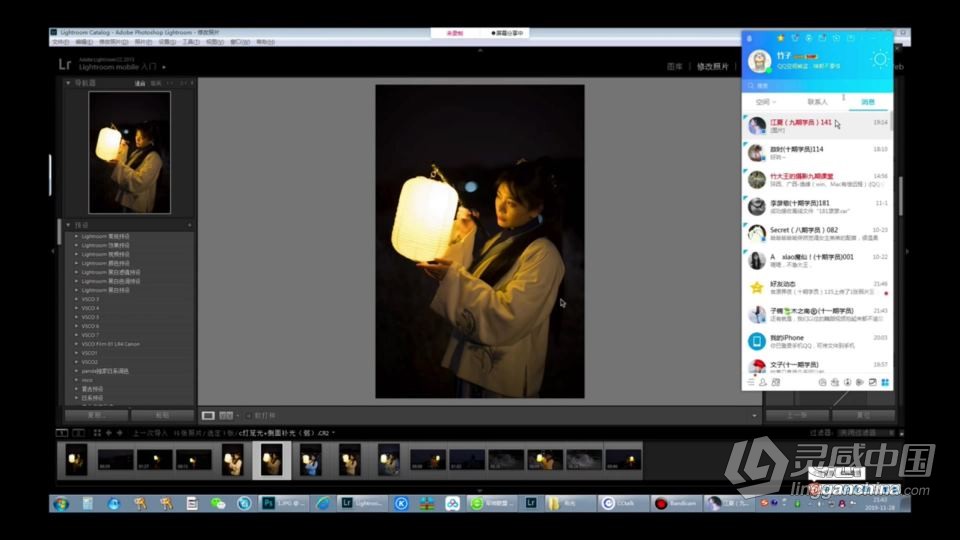This screenshot has height=540, width=960.
Task: Toggle the filter switch in filmstrip header
Action: pos(901,433)
